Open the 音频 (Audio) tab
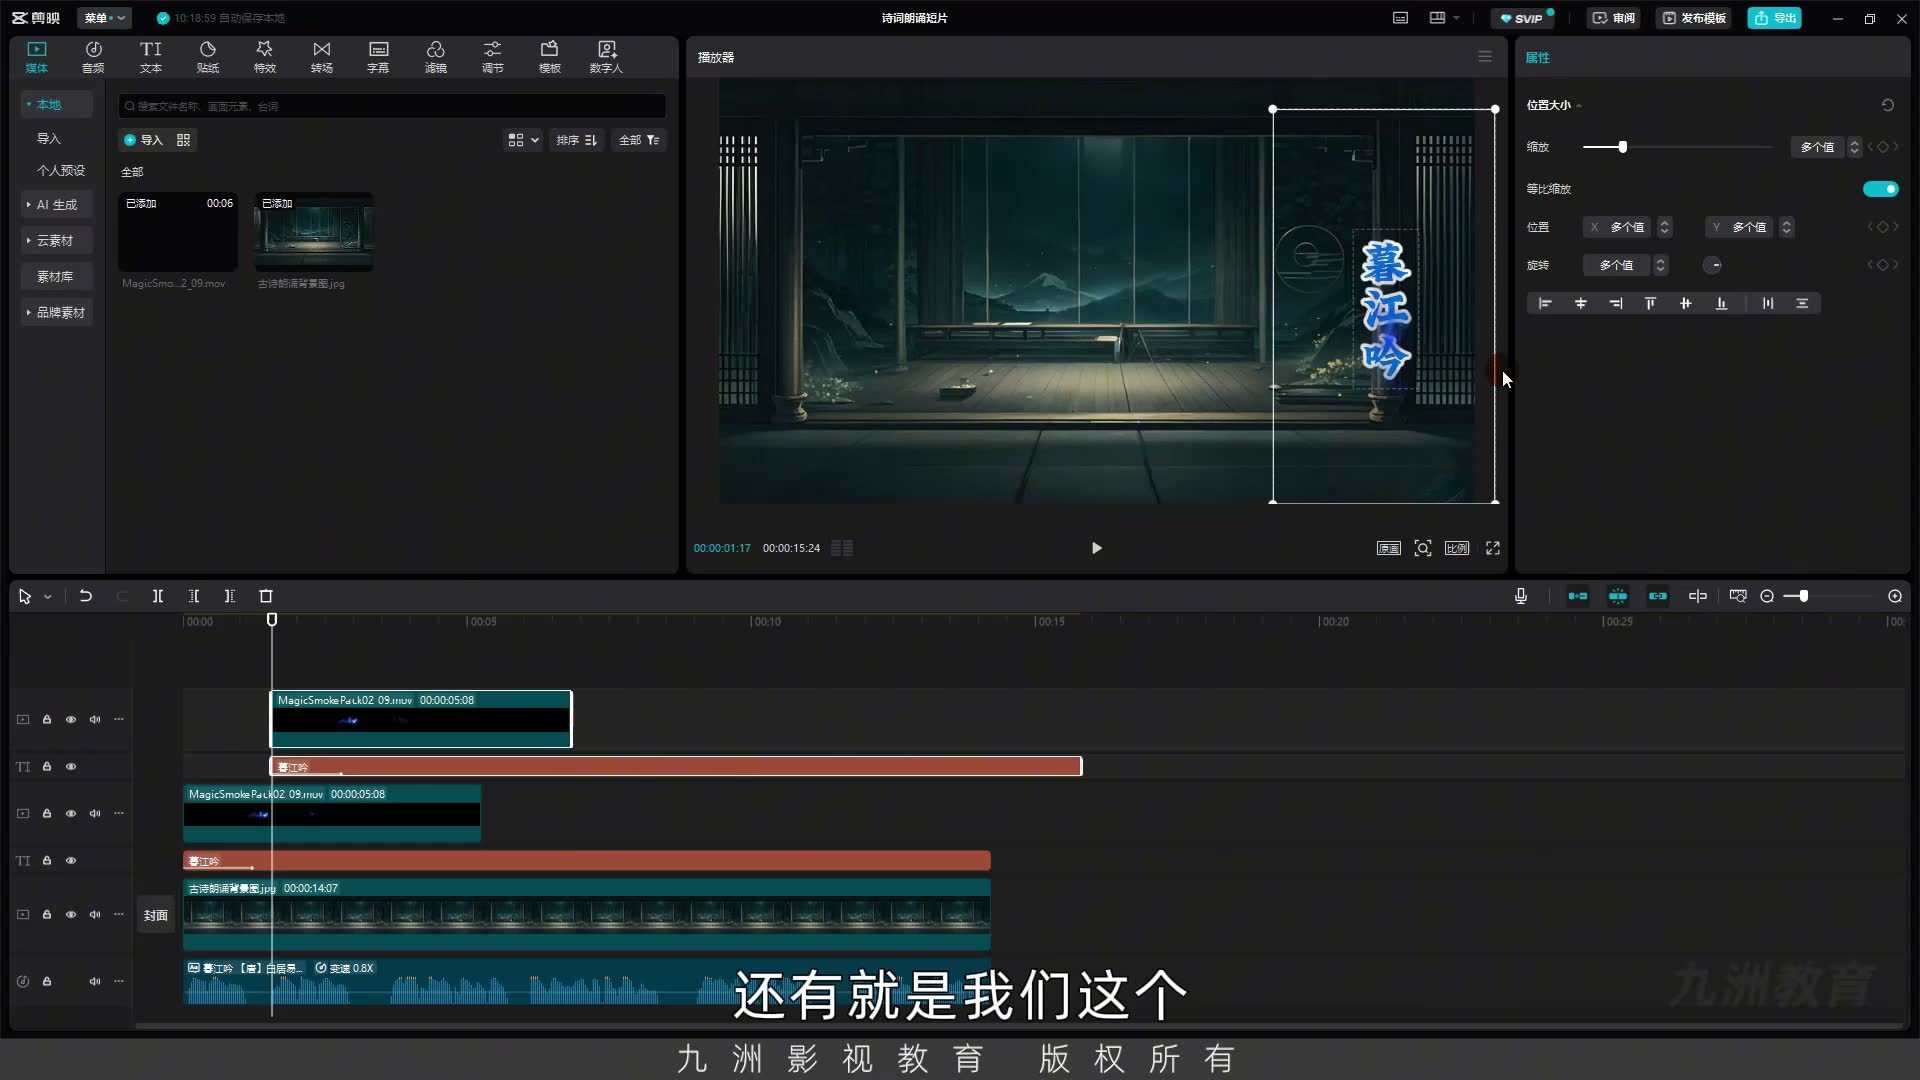Screen dimensions: 1920x1080 (93, 57)
